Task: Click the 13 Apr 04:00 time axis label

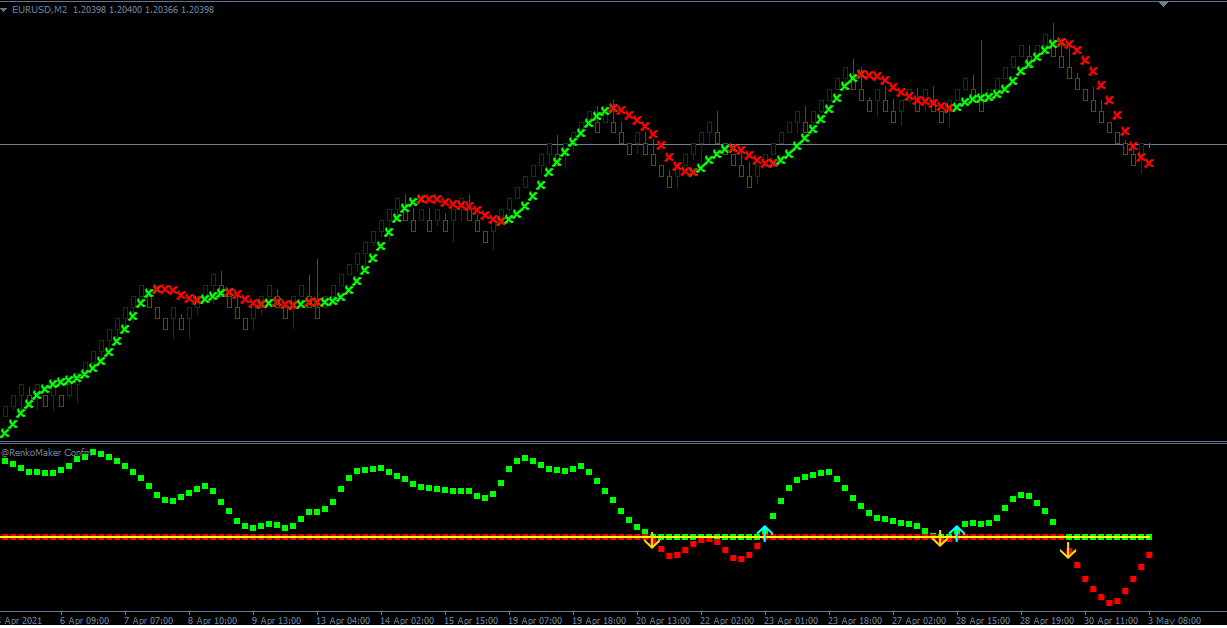Action: coord(343,621)
